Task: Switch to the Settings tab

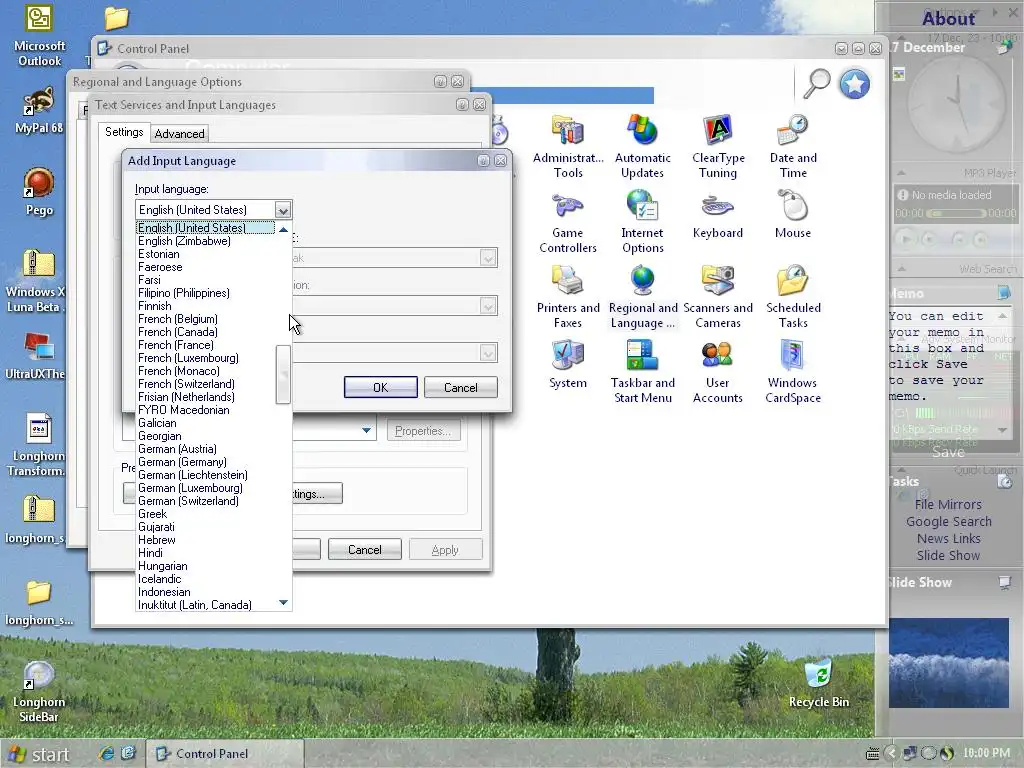Action: click(123, 132)
